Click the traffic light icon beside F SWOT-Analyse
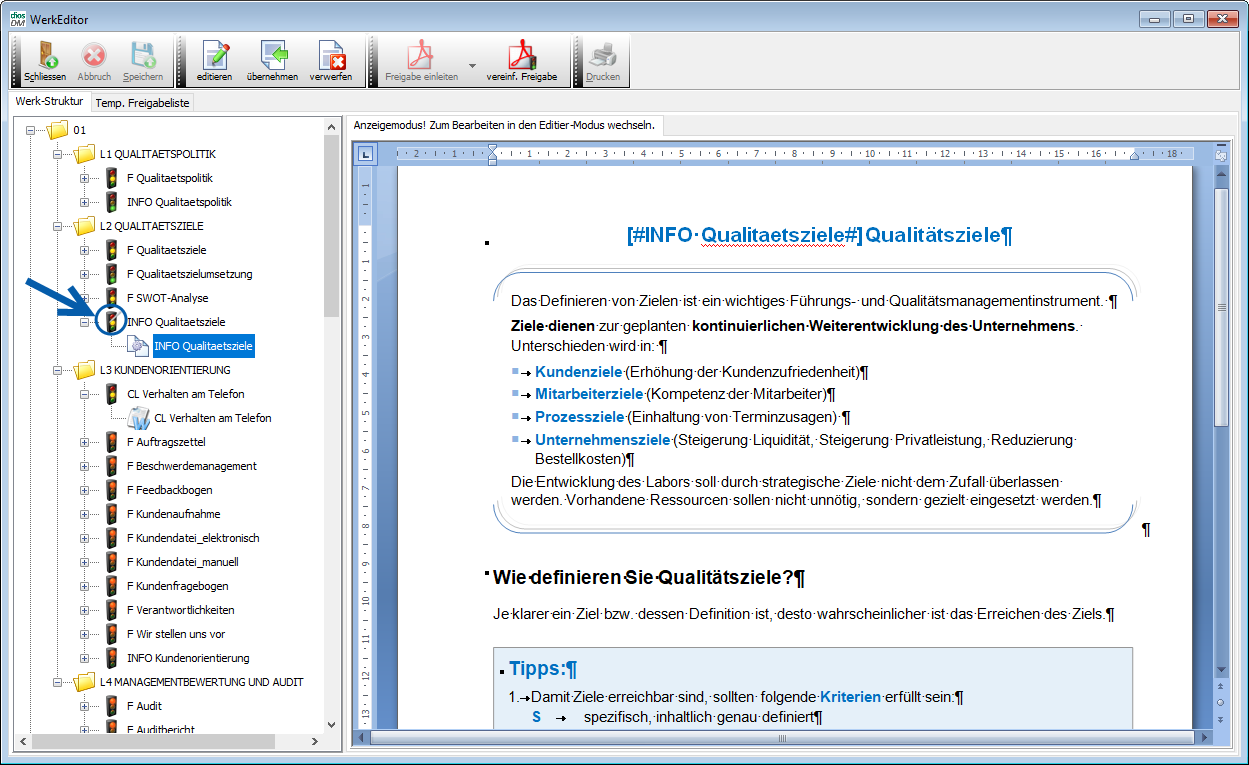The image size is (1249, 765). pos(112,298)
